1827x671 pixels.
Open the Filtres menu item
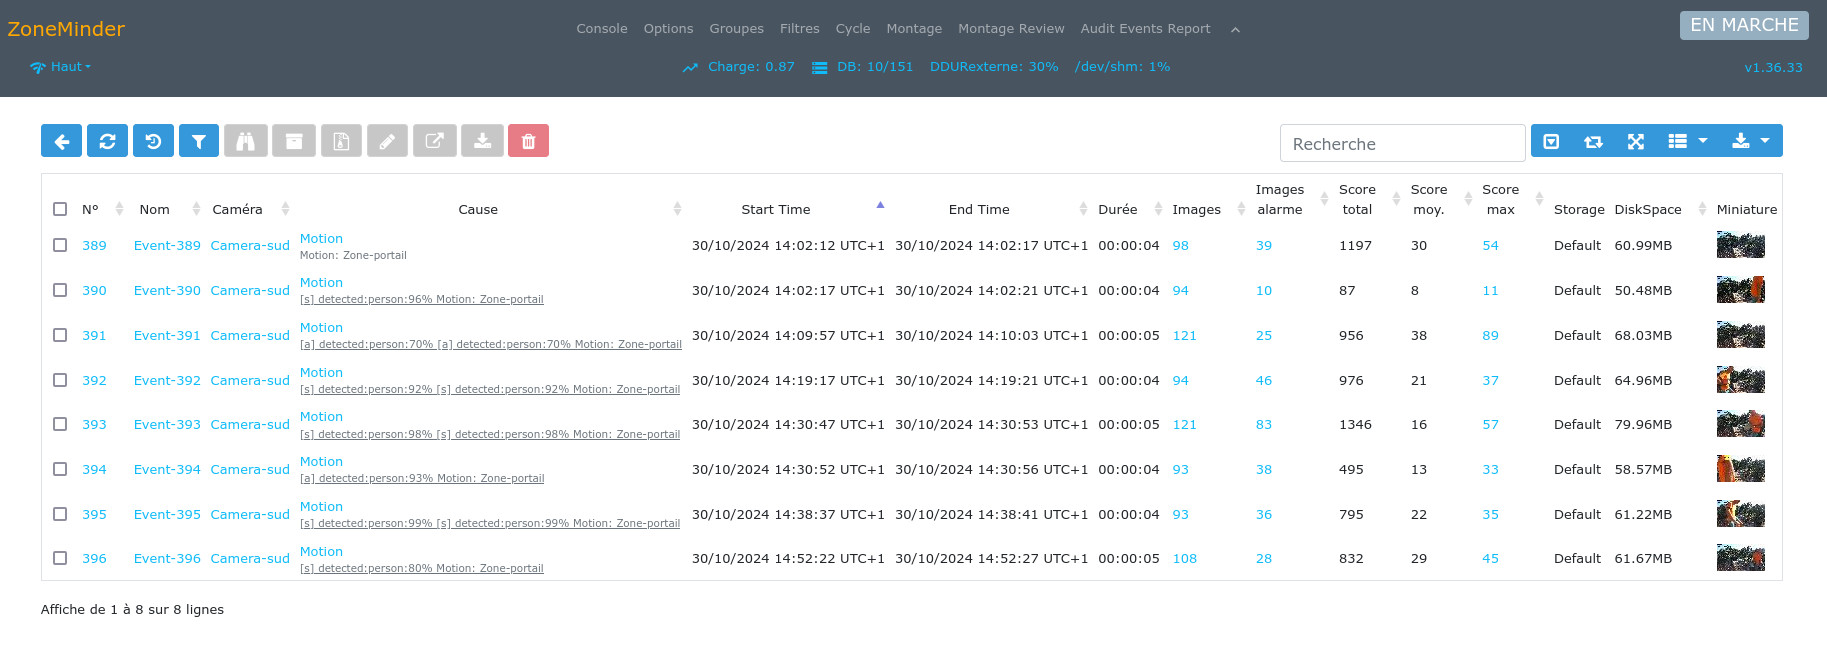tap(800, 29)
